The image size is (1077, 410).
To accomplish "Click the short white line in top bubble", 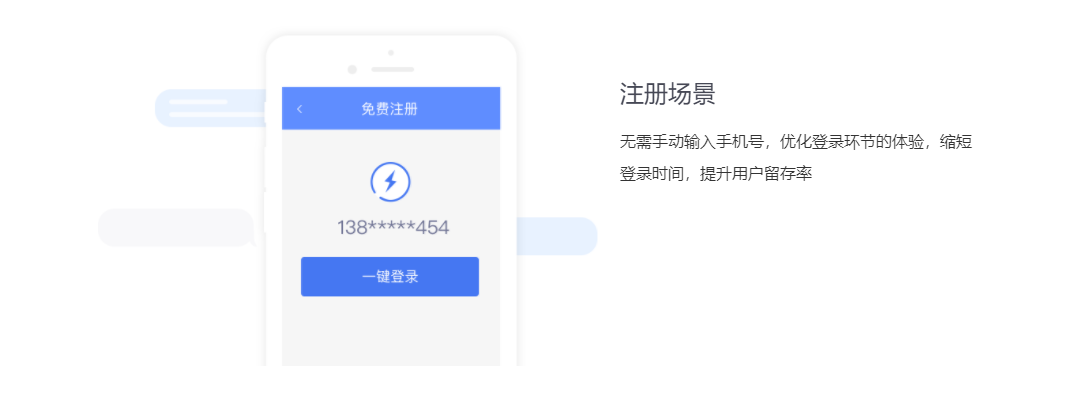I will point(198,102).
